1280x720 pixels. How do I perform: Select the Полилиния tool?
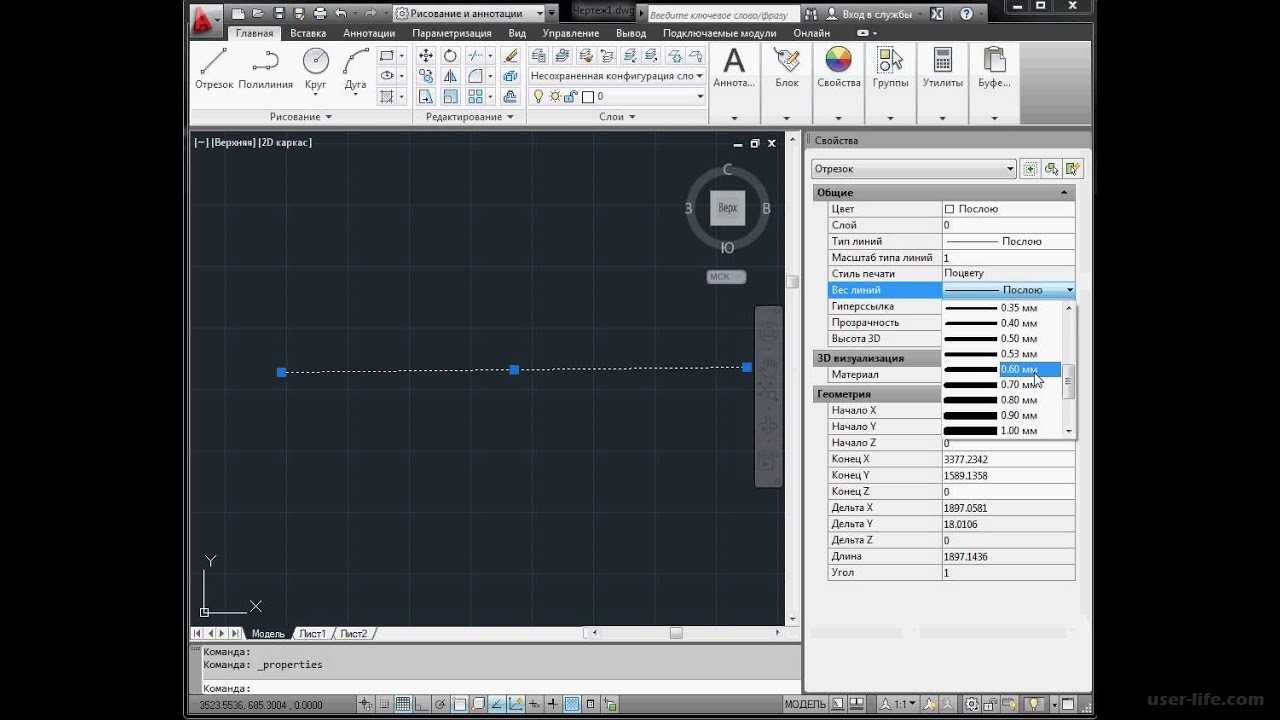coord(266,70)
